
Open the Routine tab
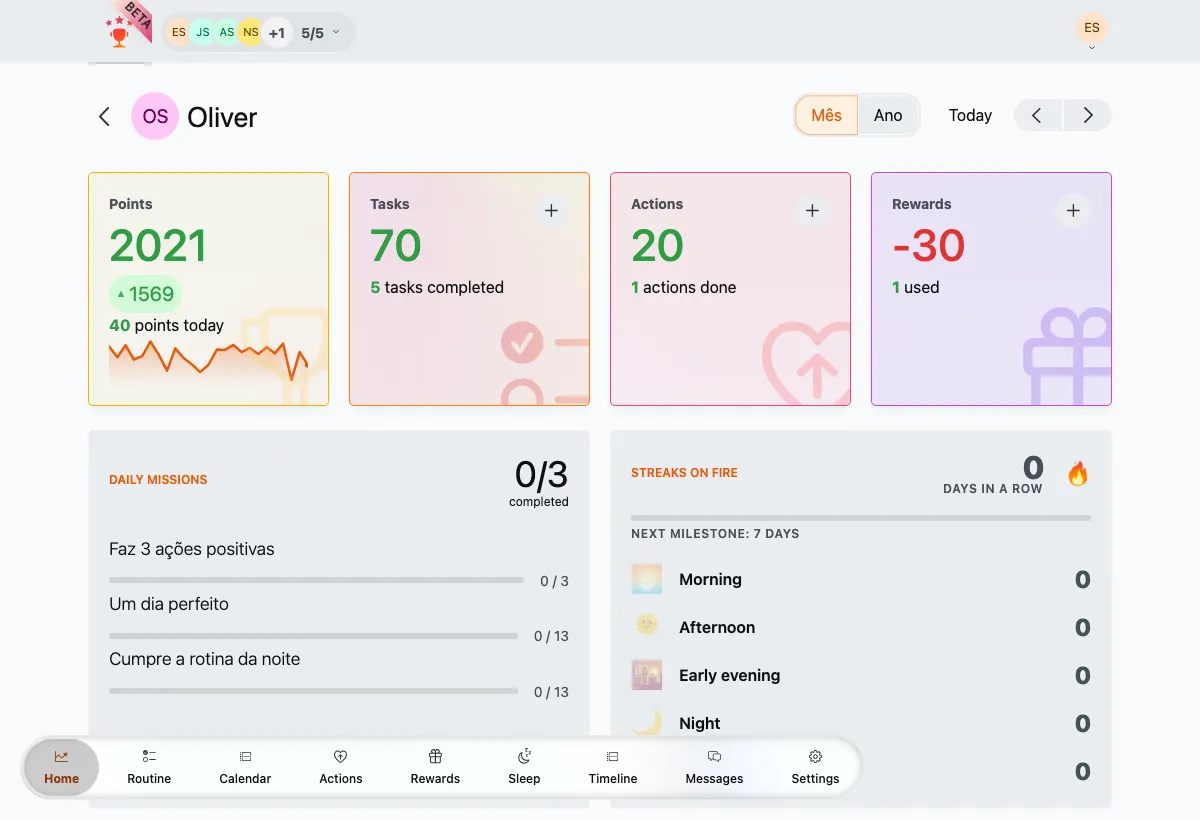point(149,767)
